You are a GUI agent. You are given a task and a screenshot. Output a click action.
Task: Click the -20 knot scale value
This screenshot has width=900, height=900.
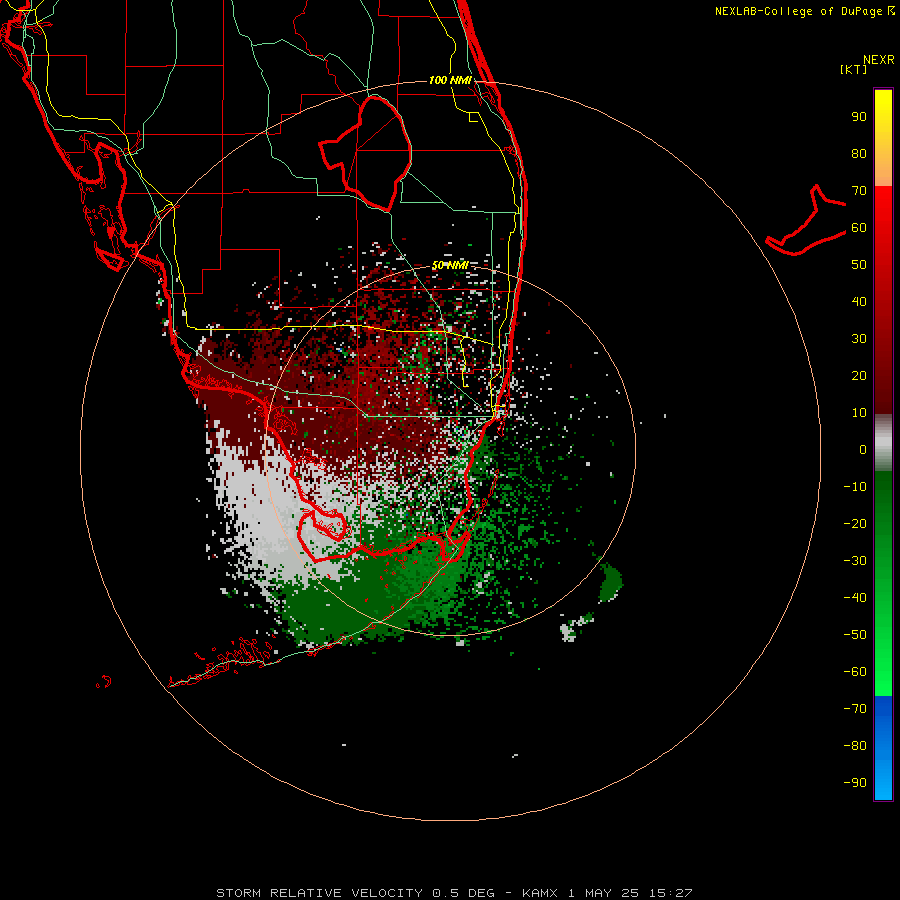855,524
